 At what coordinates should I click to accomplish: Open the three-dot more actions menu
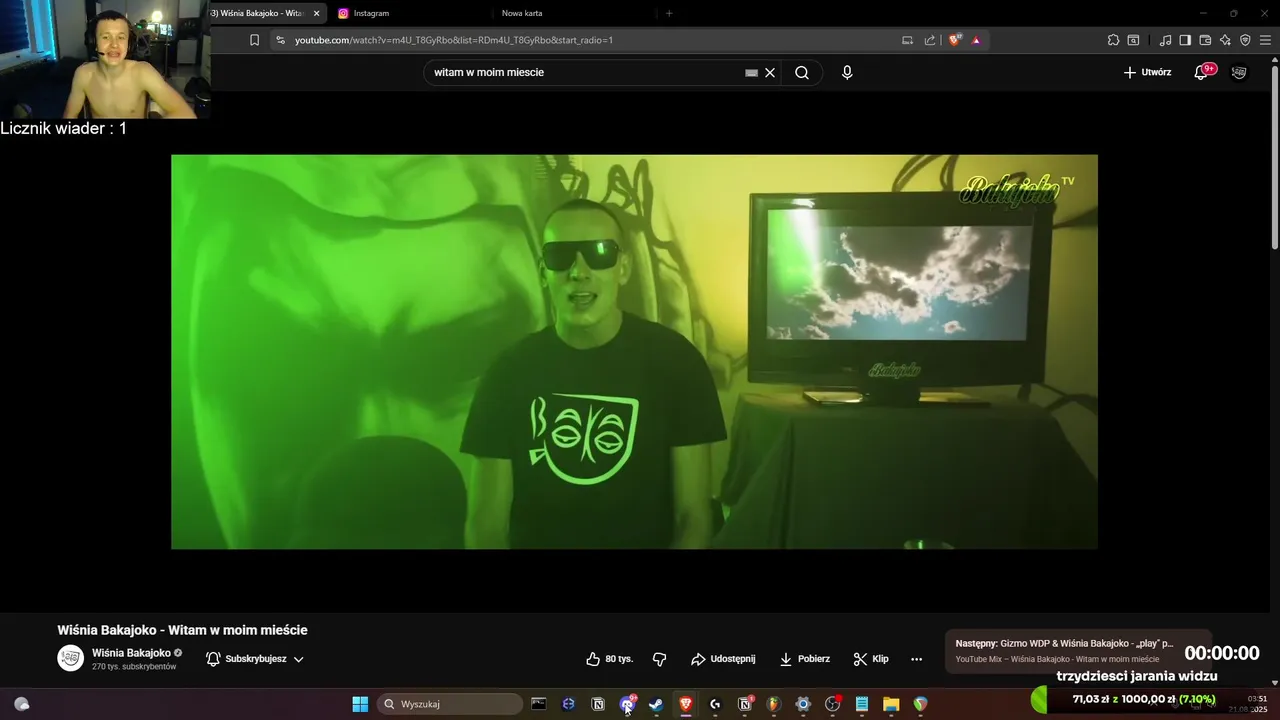pyautogui.click(x=916, y=659)
